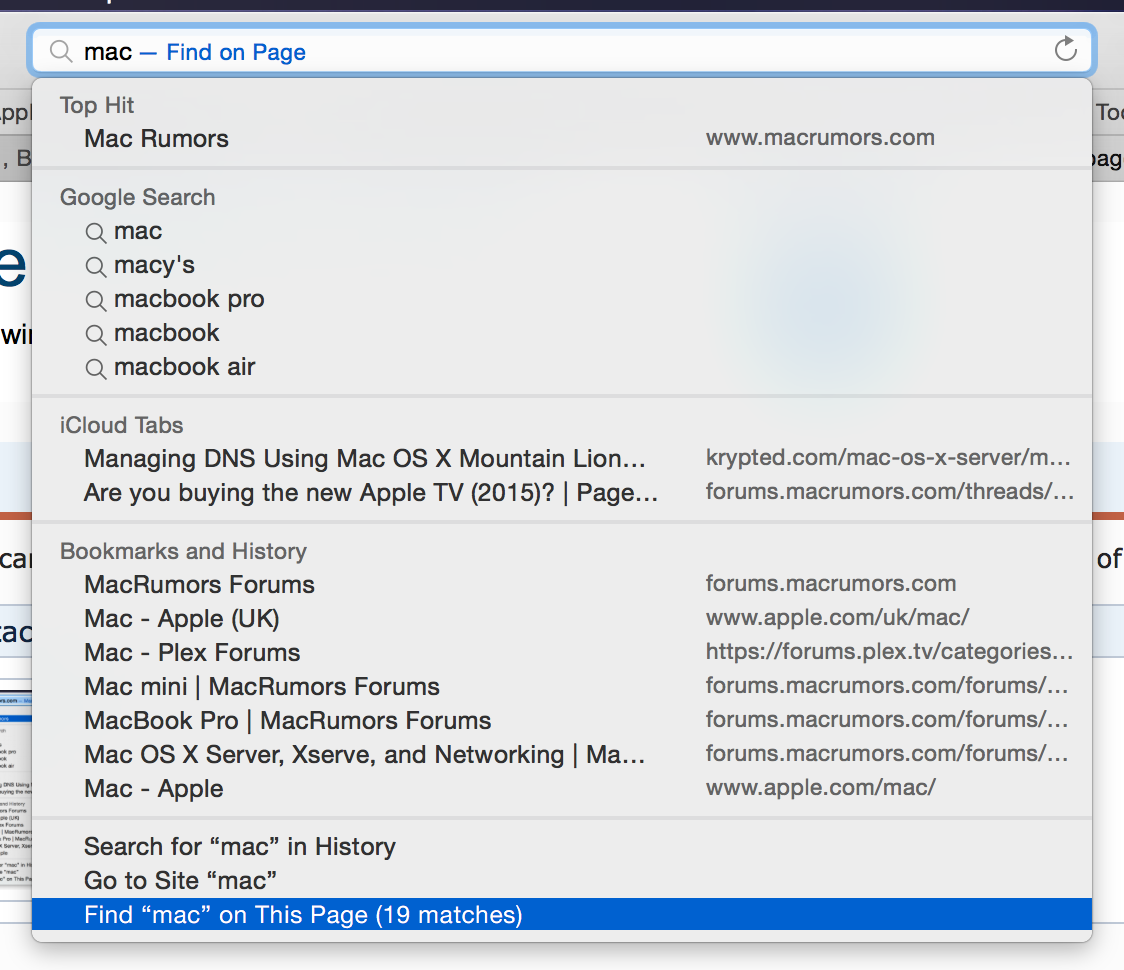Click the search icon beside 'macbook pro'
Image resolution: width=1124 pixels, height=970 pixels.
95,300
